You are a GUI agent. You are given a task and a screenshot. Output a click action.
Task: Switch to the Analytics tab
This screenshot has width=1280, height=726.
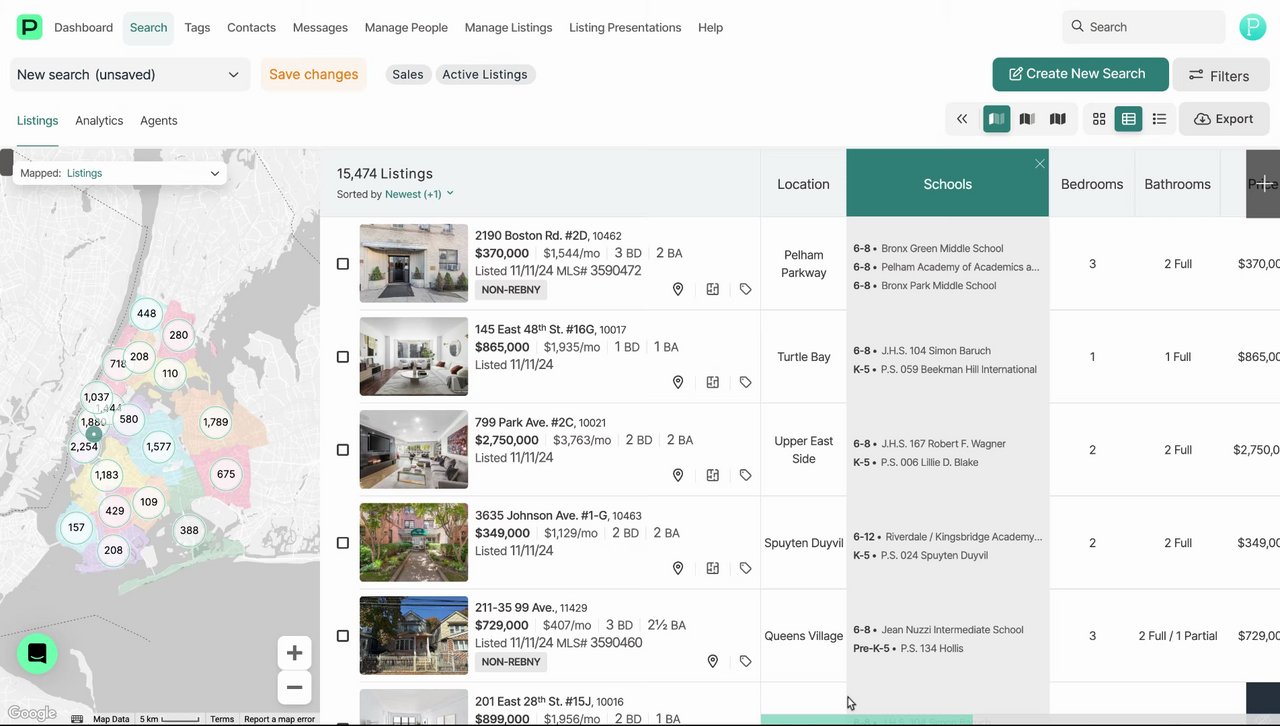(x=99, y=120)
